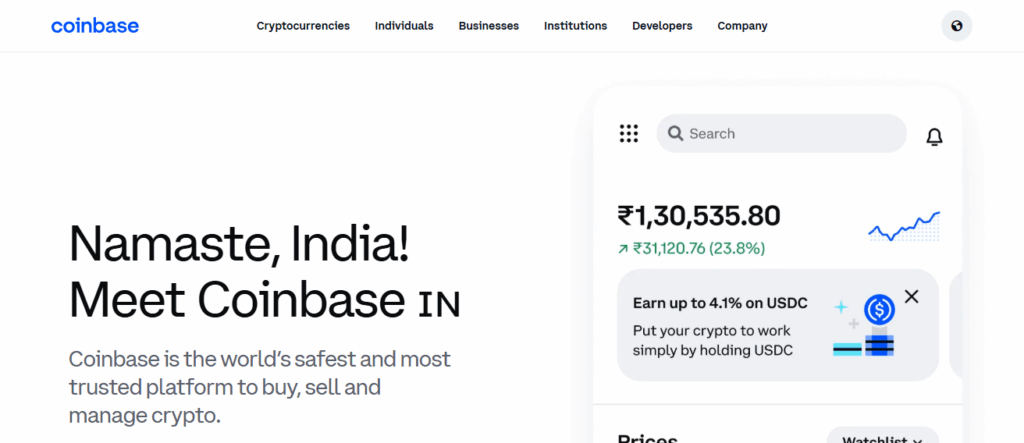Click the notification bell icon
The height and width of the screenshot is (443, 1024).
934,137
